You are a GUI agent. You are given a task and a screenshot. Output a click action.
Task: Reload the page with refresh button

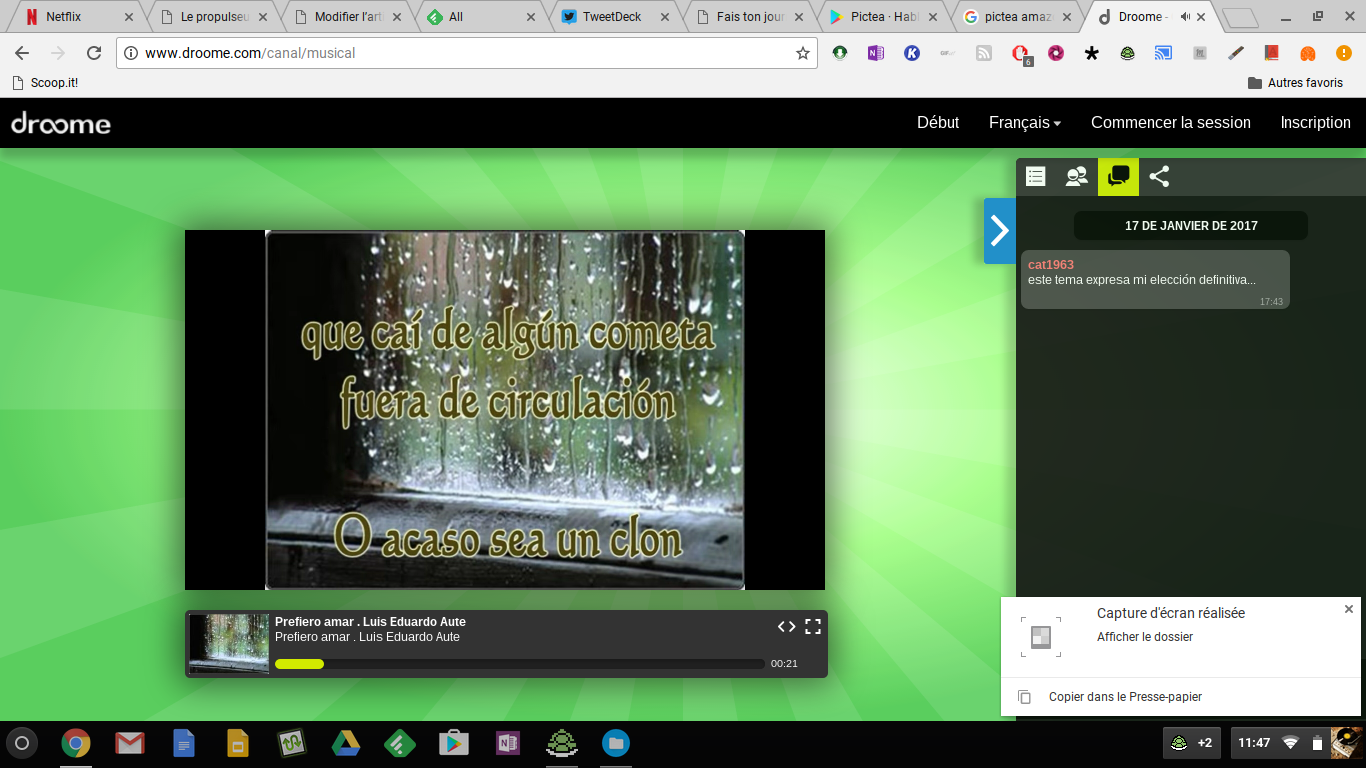pyautogui.click(x=94, y=53)
